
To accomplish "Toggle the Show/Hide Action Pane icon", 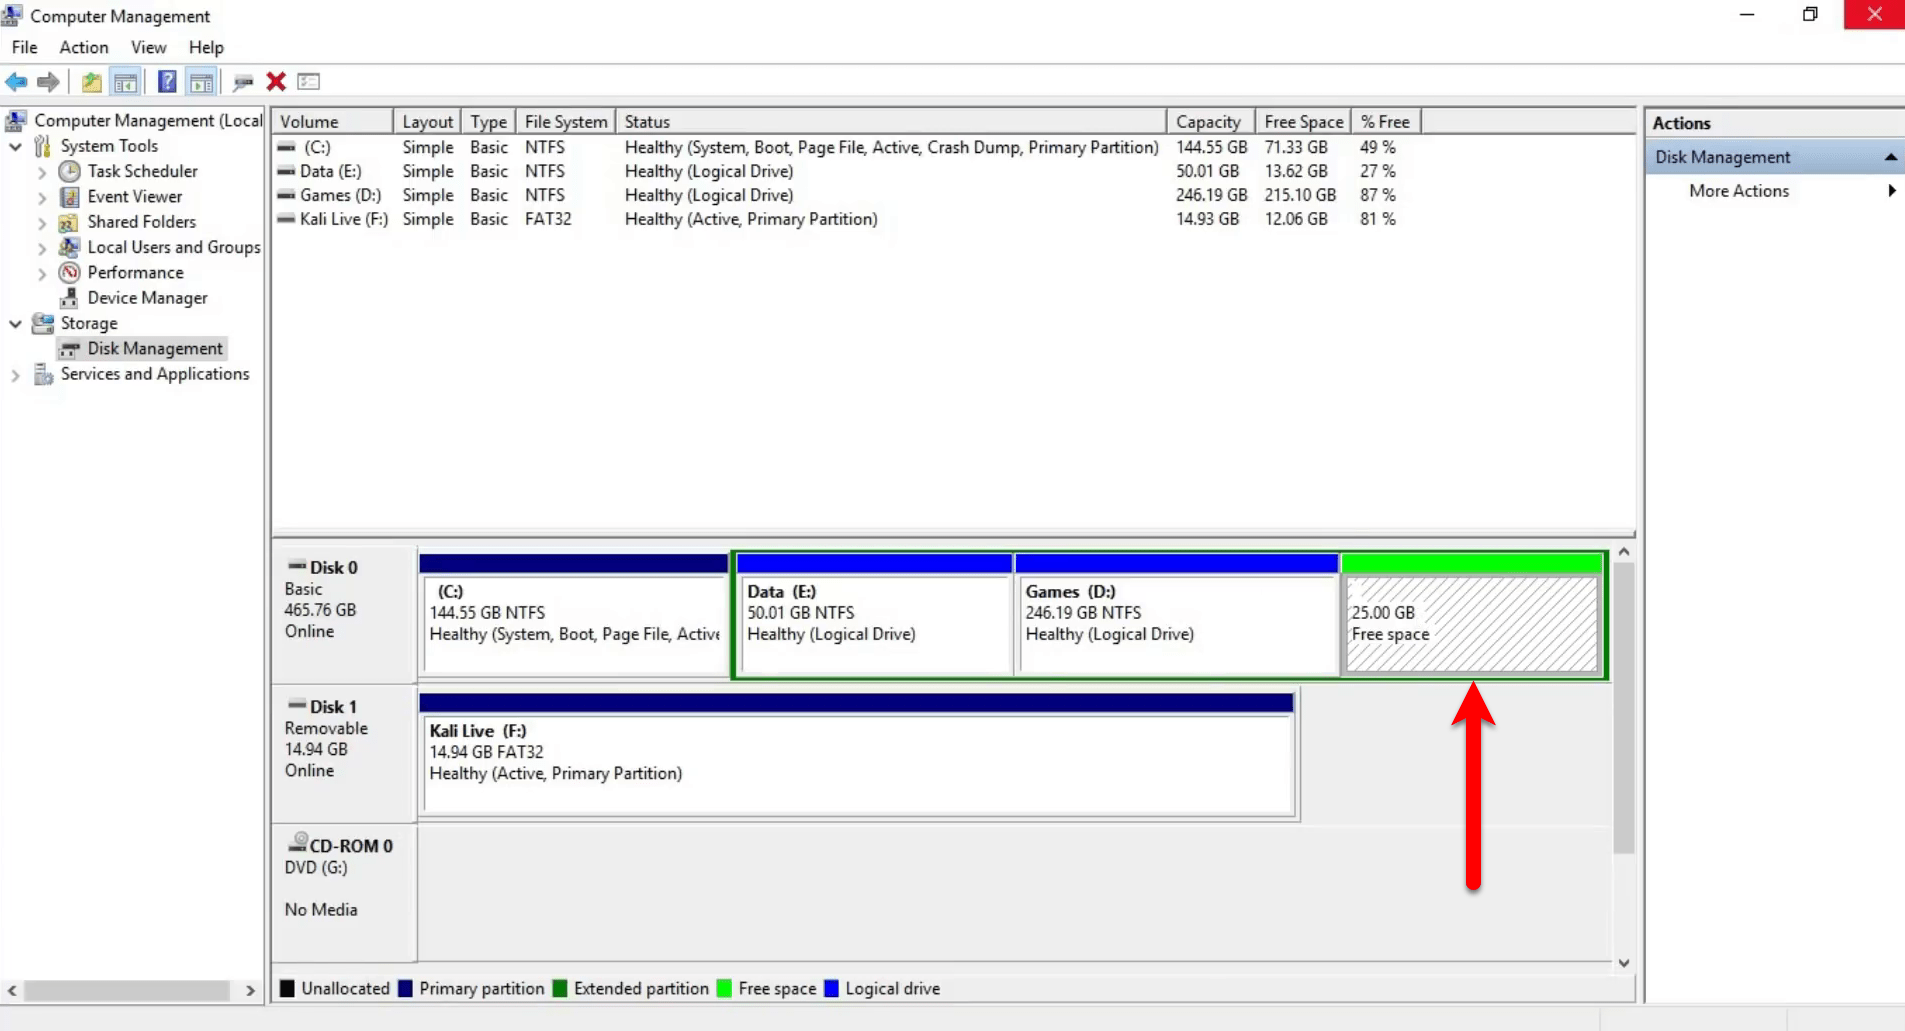I will coord(201,82).
